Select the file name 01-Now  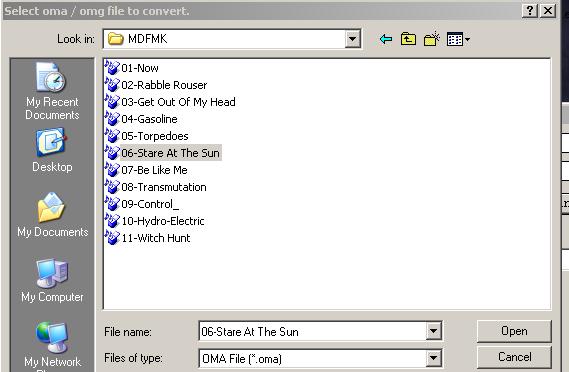[140, 68]
